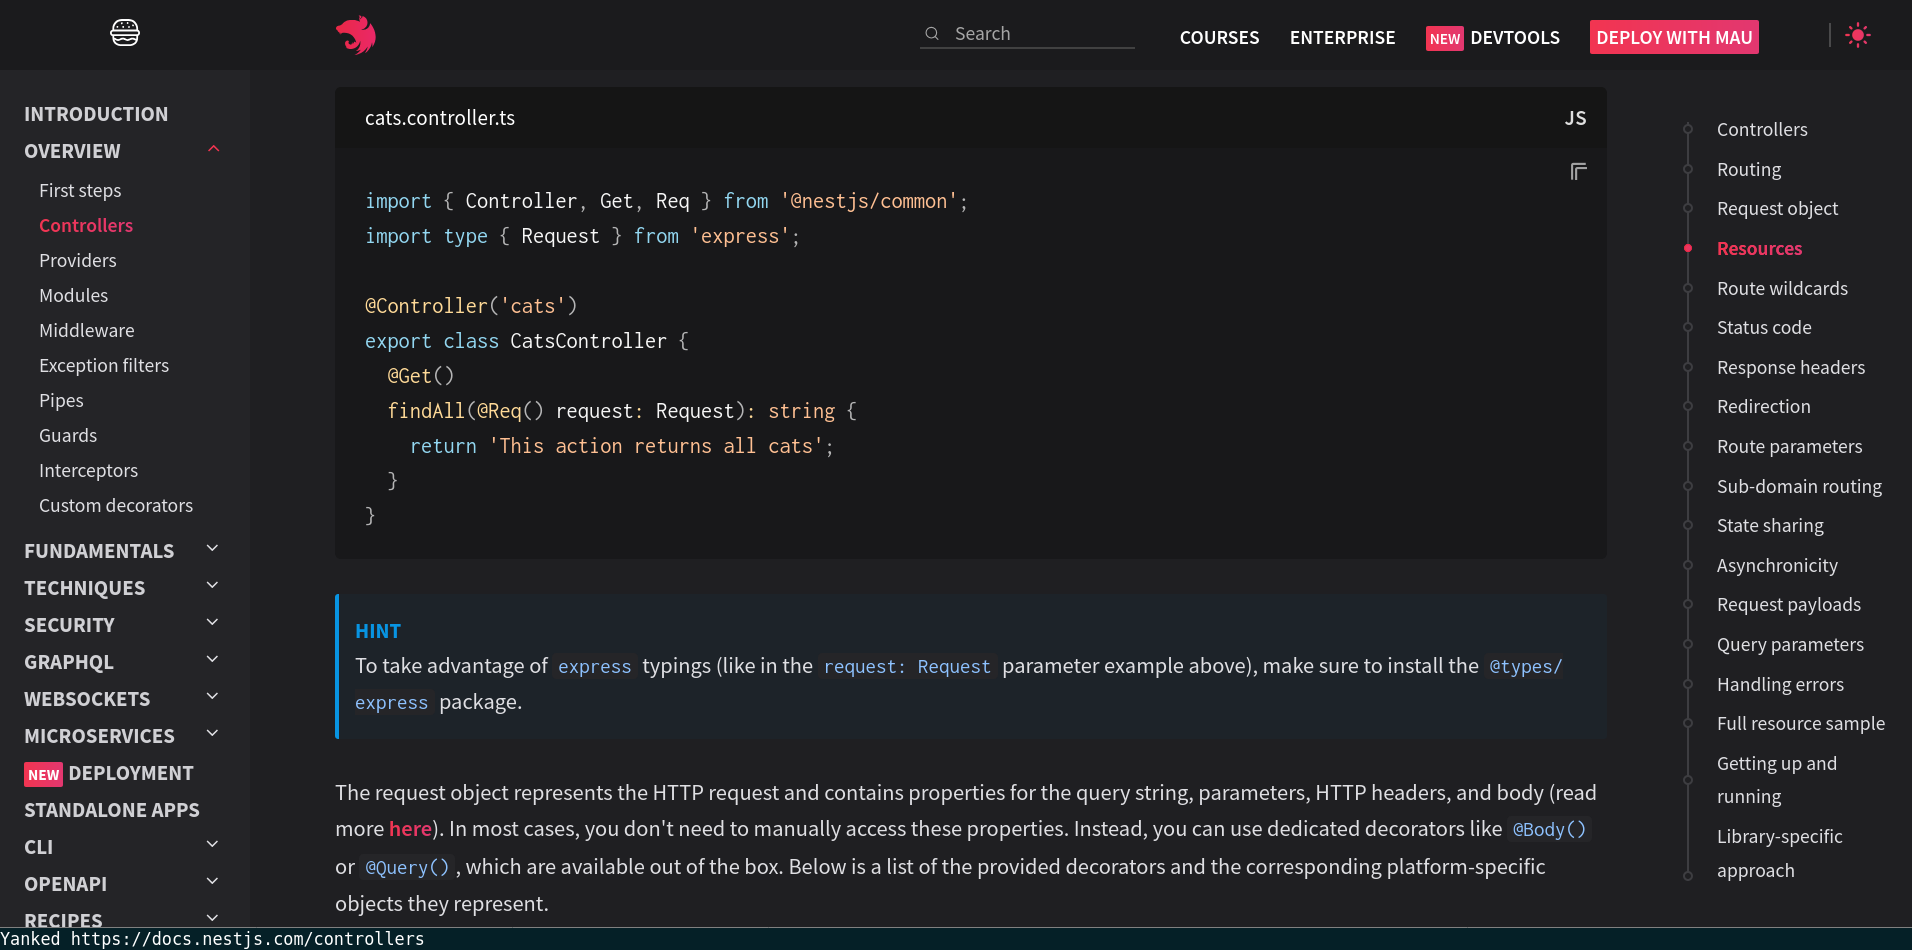Click the search magnifier icon
The image size is (1912, 950).
932,34
